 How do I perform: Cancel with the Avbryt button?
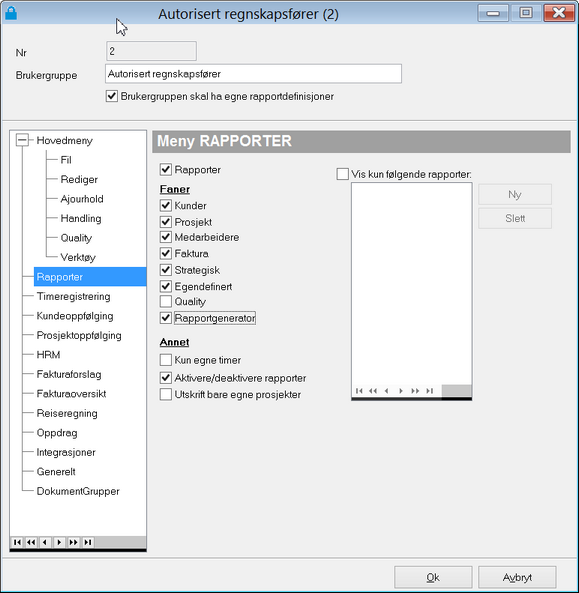[x=517, y=577]
